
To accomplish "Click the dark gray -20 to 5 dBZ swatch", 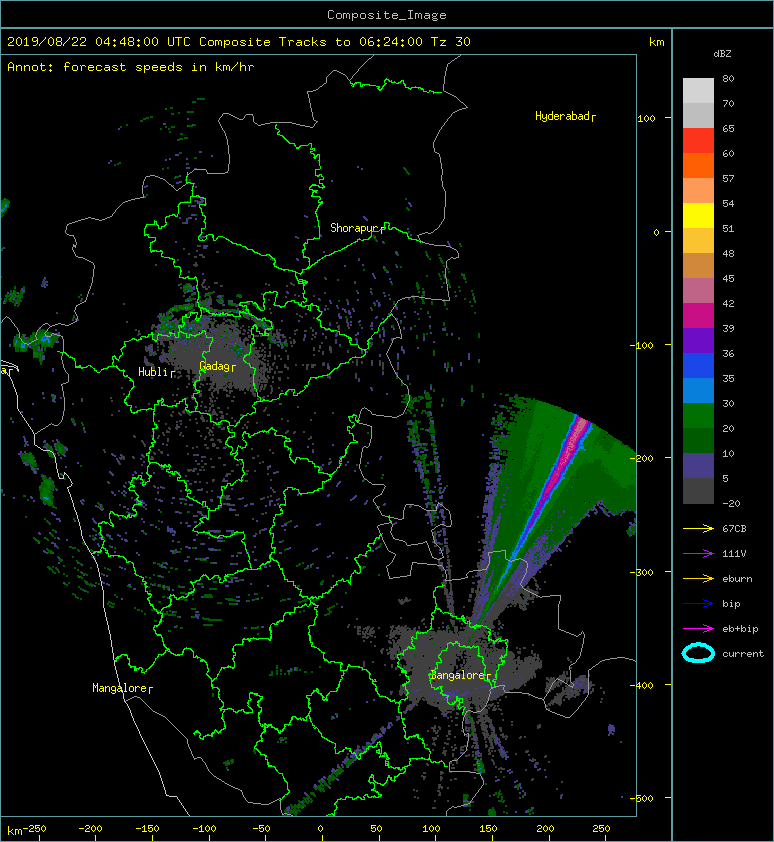I will (698, 491).
